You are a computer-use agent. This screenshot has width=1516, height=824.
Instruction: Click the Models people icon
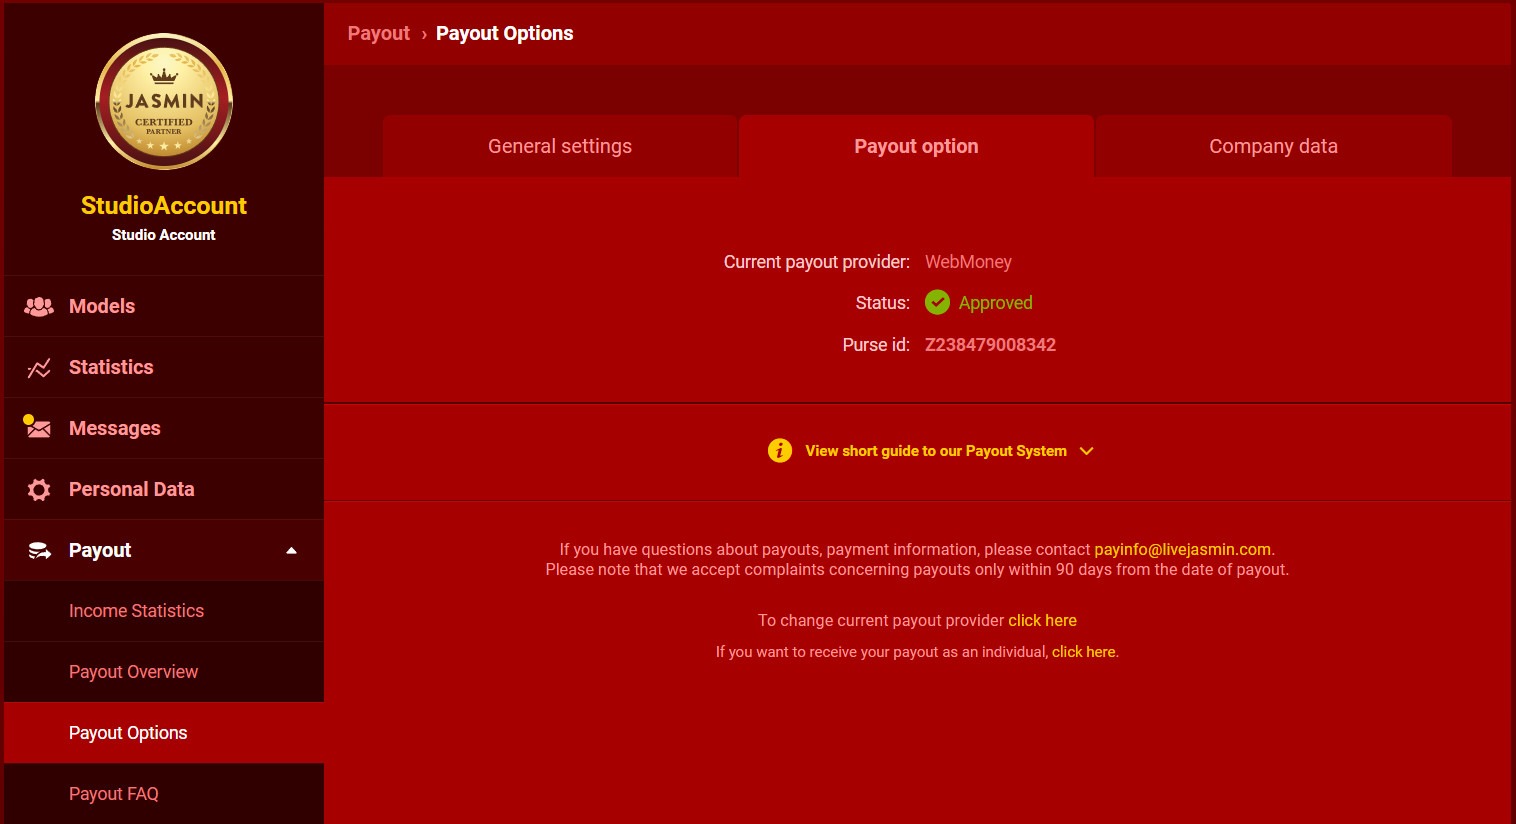coord(39,307)
